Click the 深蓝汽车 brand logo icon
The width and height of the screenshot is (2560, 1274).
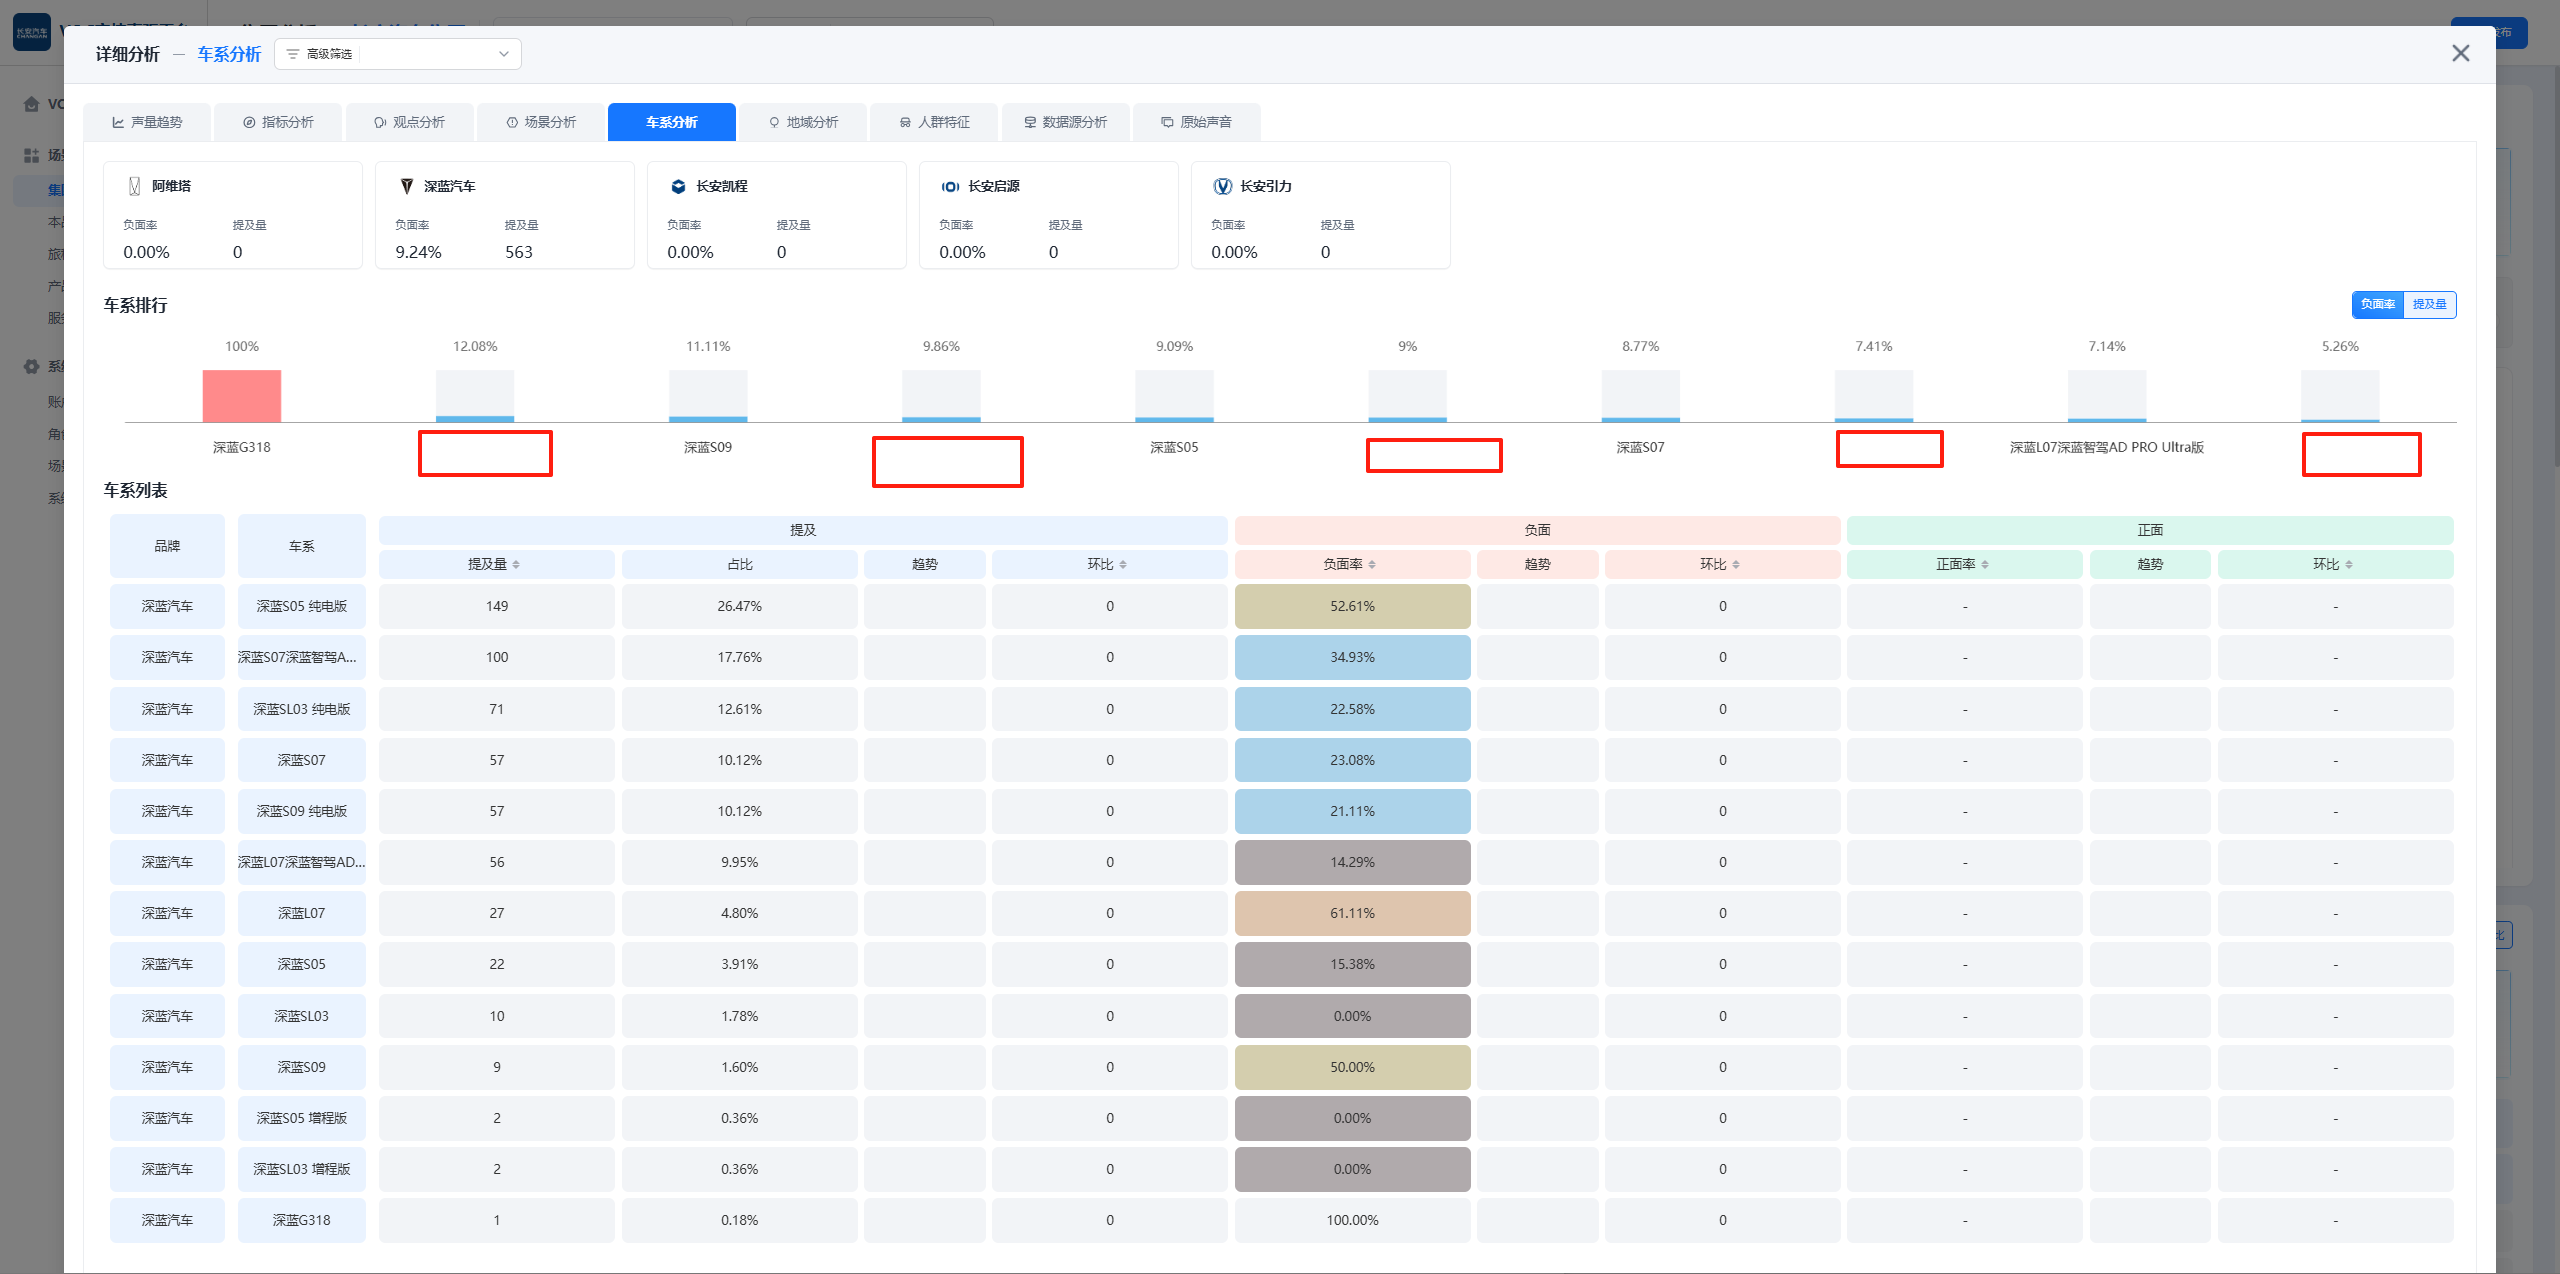[407, 186]
